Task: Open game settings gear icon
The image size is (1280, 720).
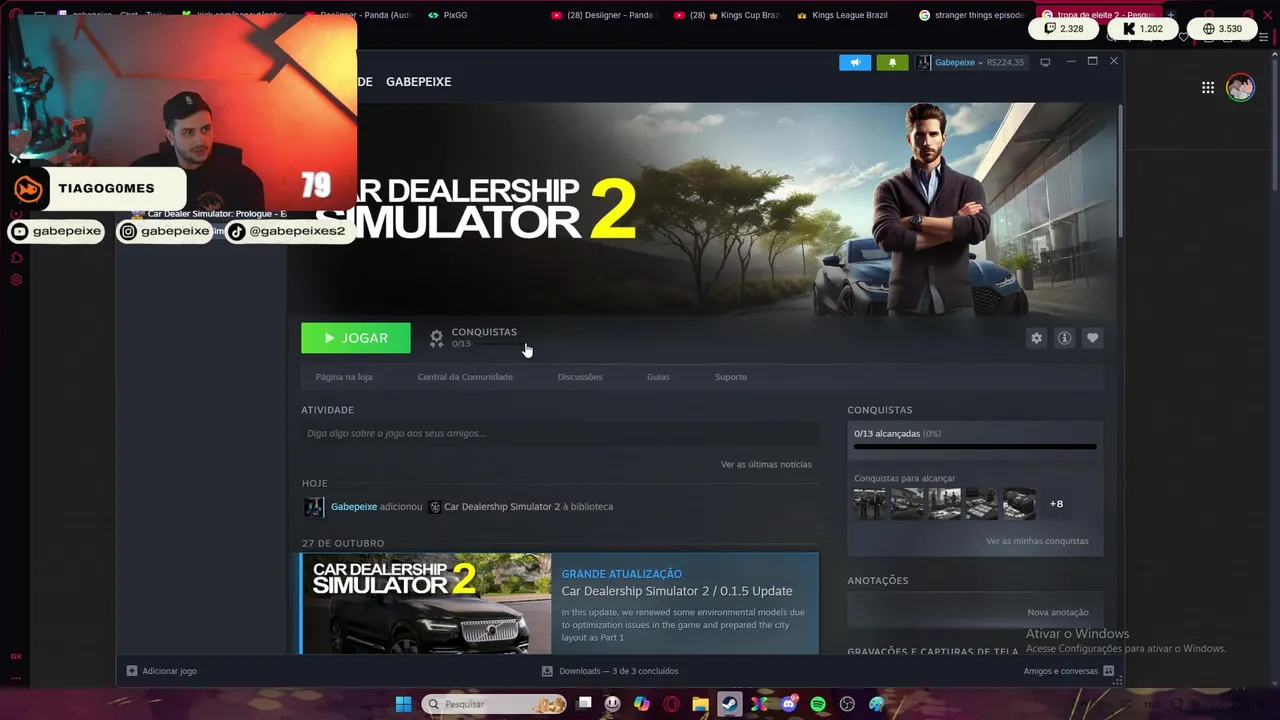Action: pos(1036,338)
